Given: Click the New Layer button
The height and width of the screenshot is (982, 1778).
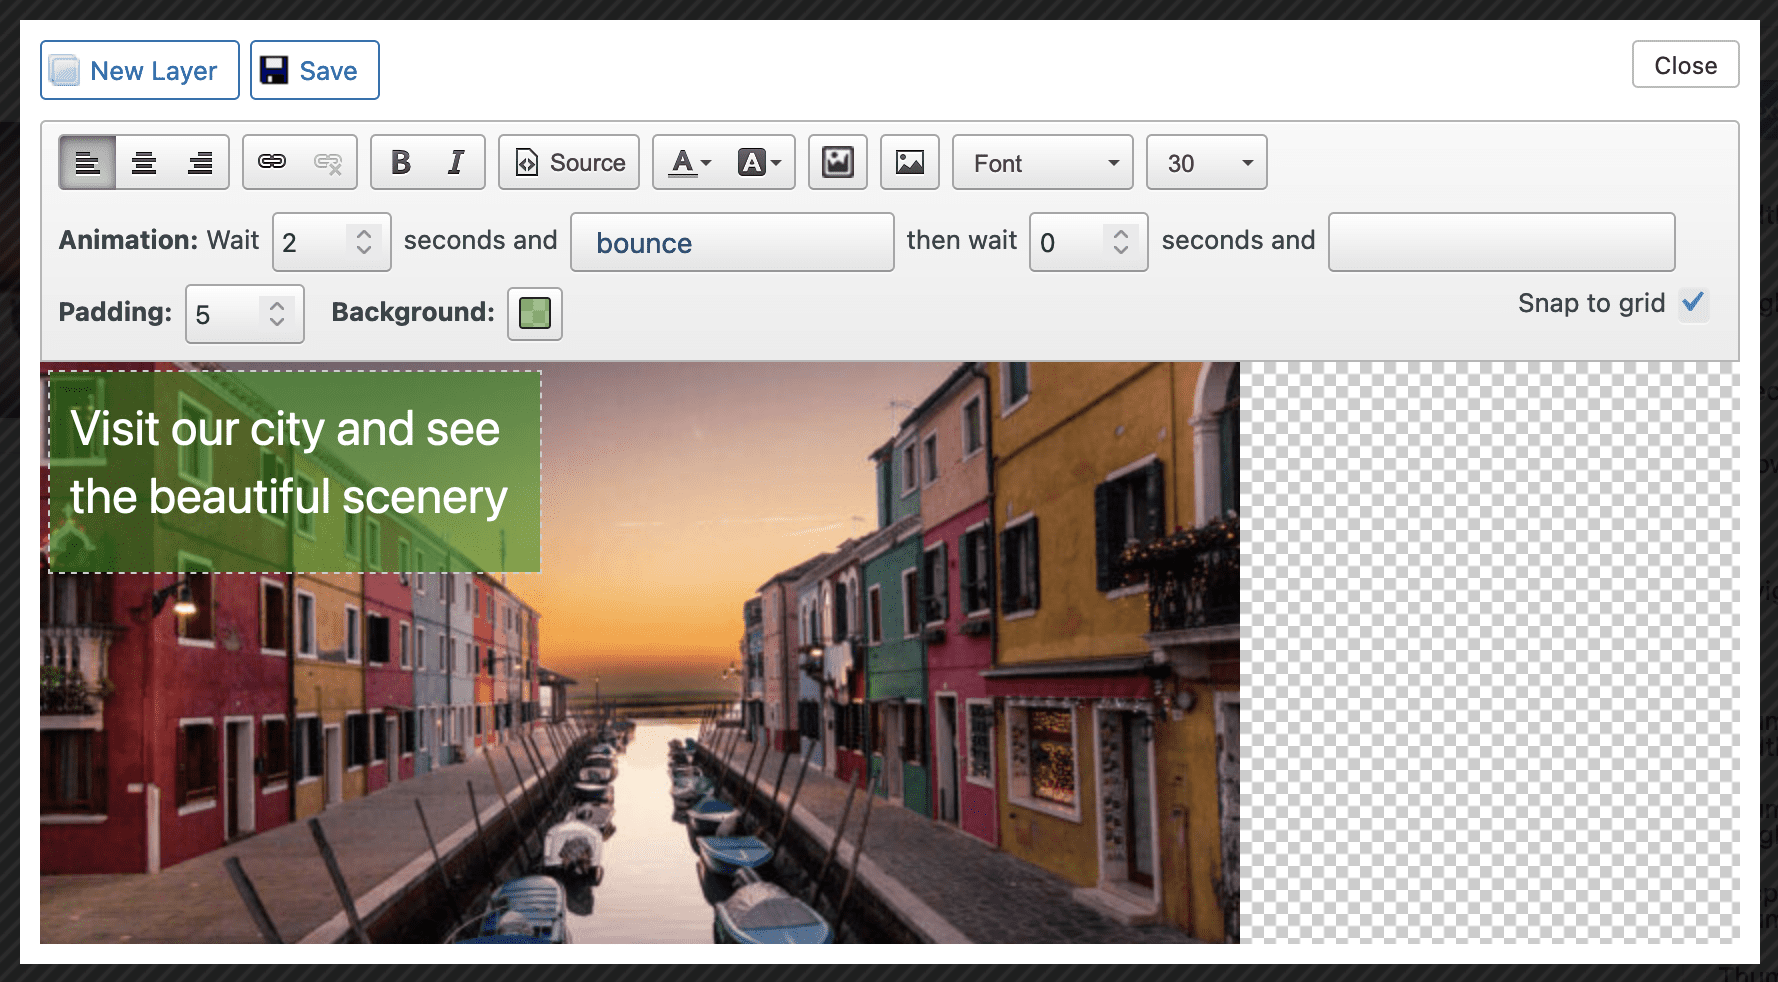Looking at the screenshot, I should coord(140,70).
